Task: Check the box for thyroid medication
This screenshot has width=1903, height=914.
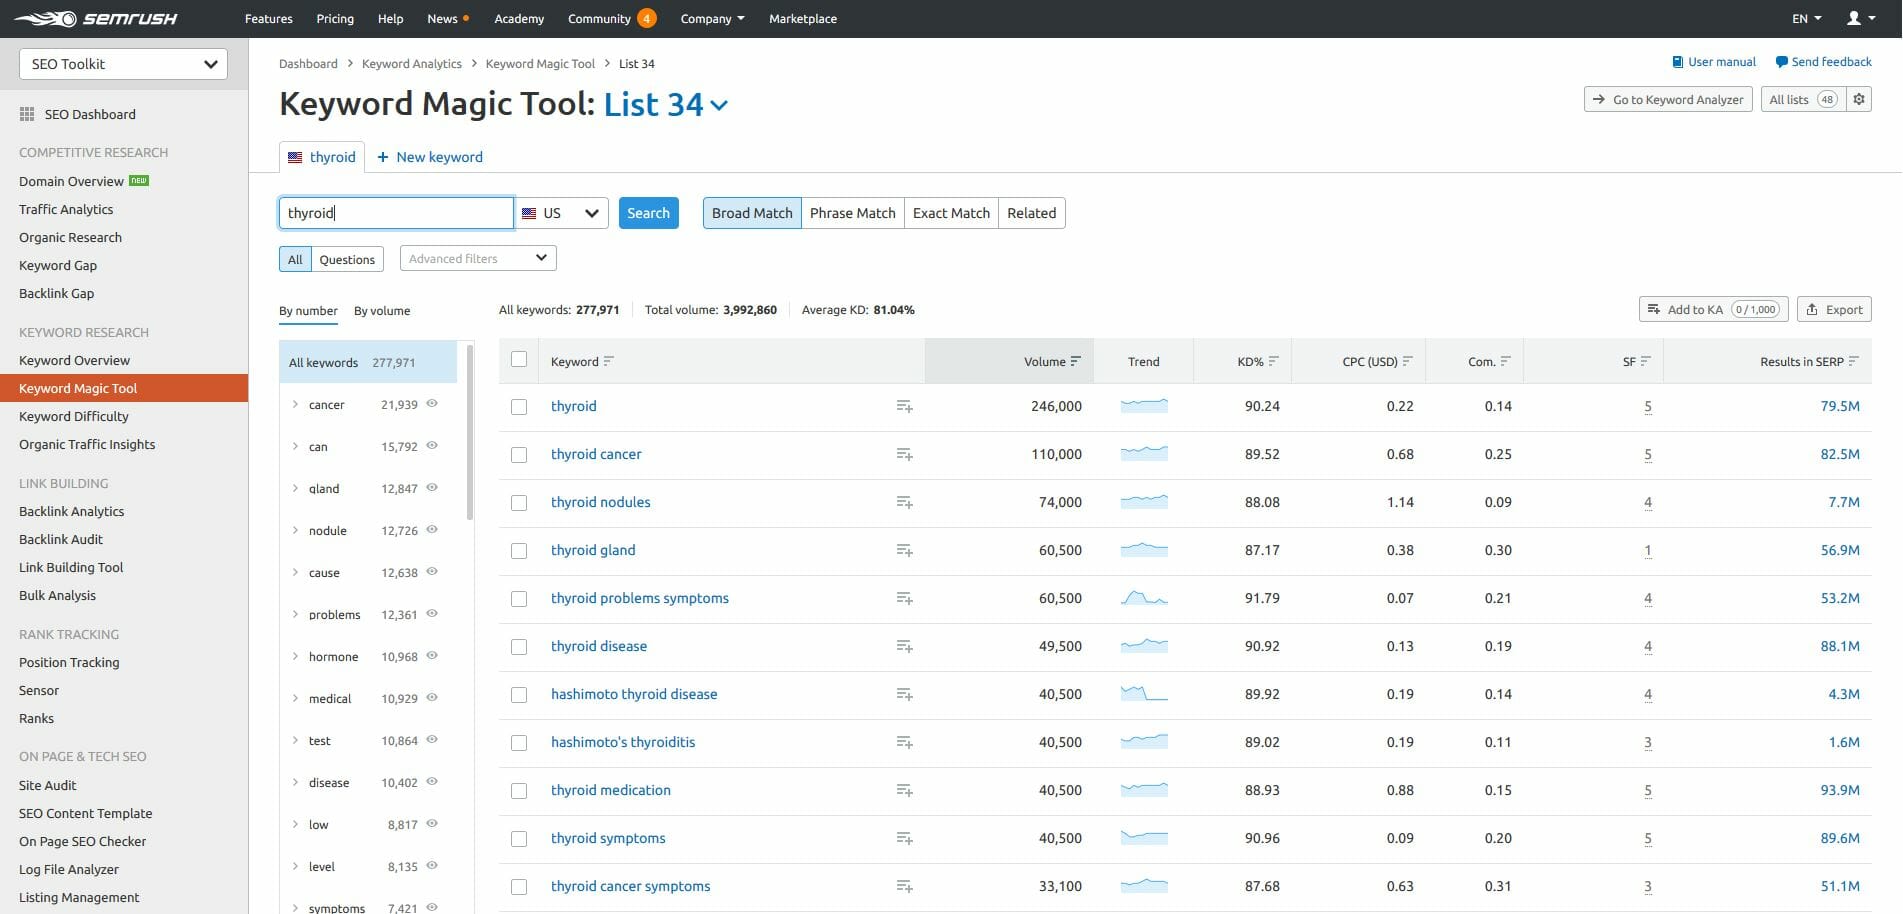Action: 519,791
